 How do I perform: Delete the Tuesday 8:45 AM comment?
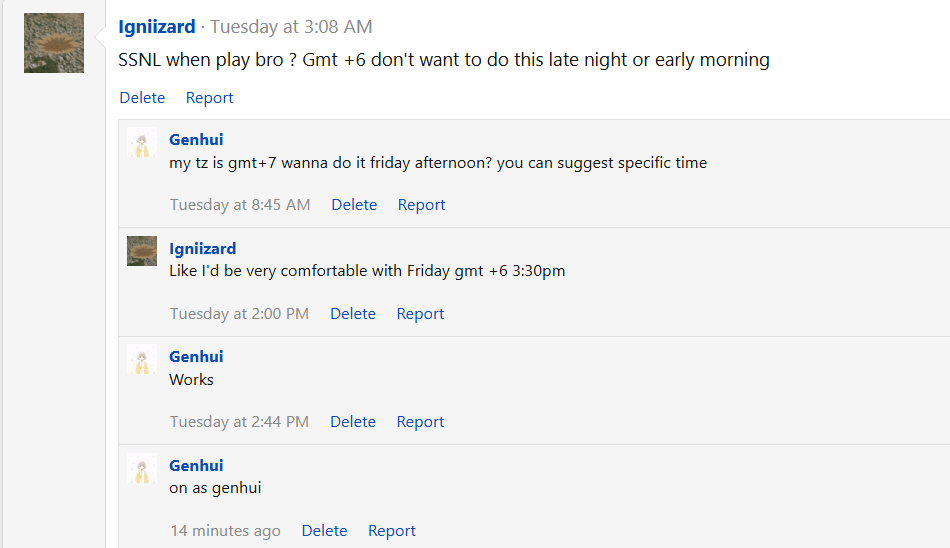354,205
